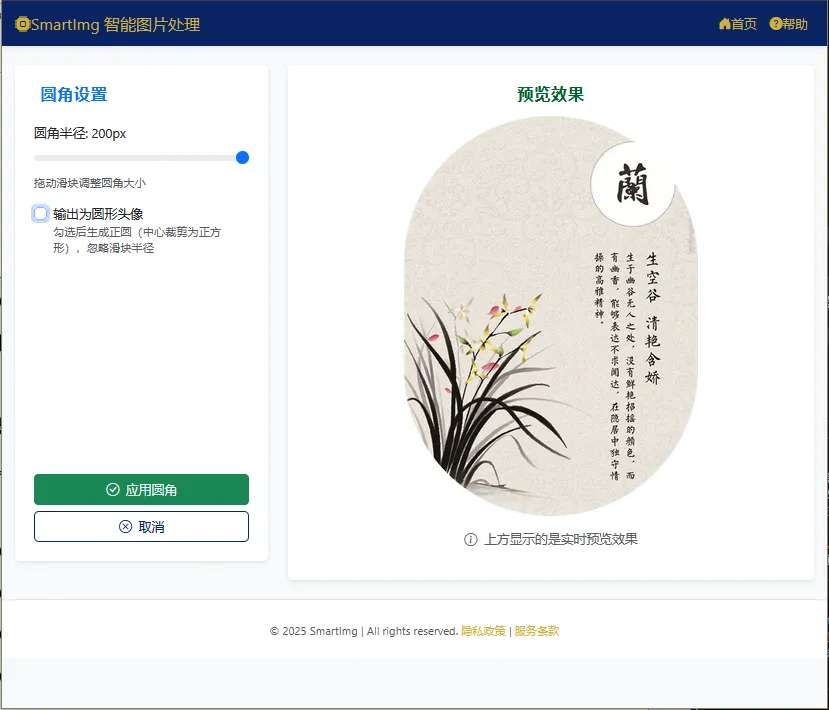This screenshot has width=829, height=710.
Task: Open the 首页 navigation item
Action: [738, 24]
